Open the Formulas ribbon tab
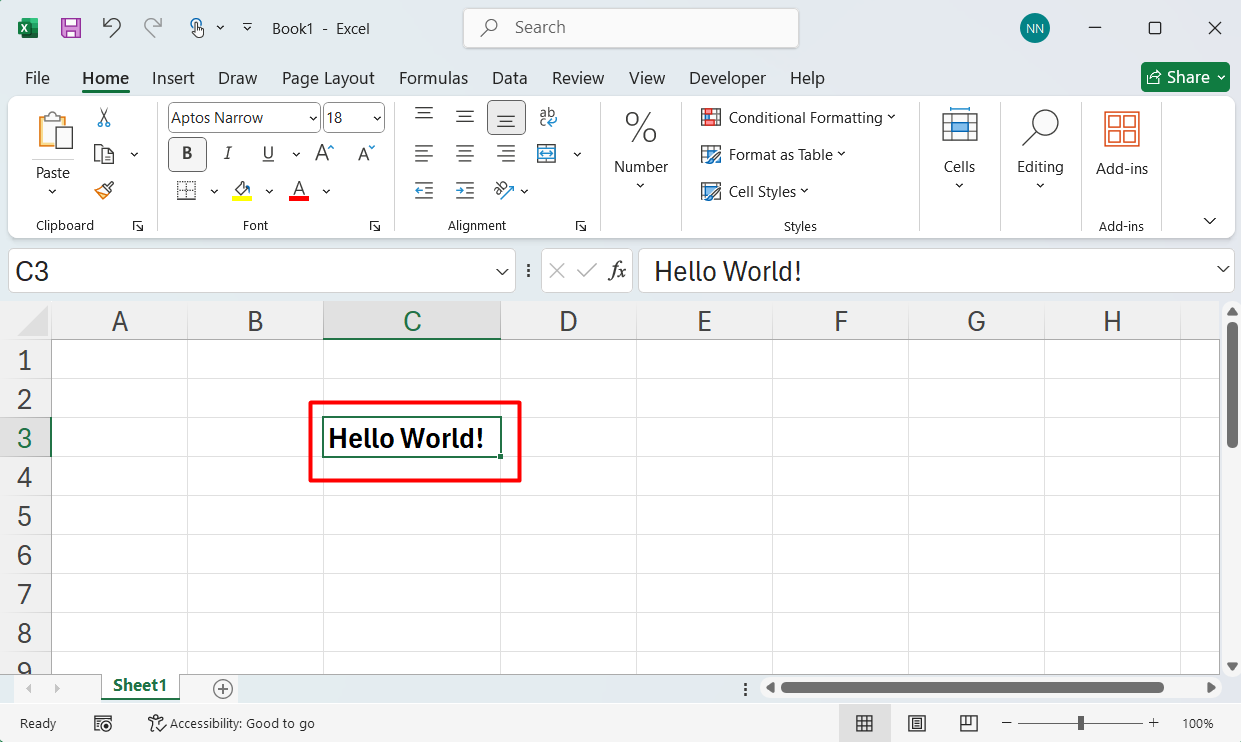 (433, 78)
